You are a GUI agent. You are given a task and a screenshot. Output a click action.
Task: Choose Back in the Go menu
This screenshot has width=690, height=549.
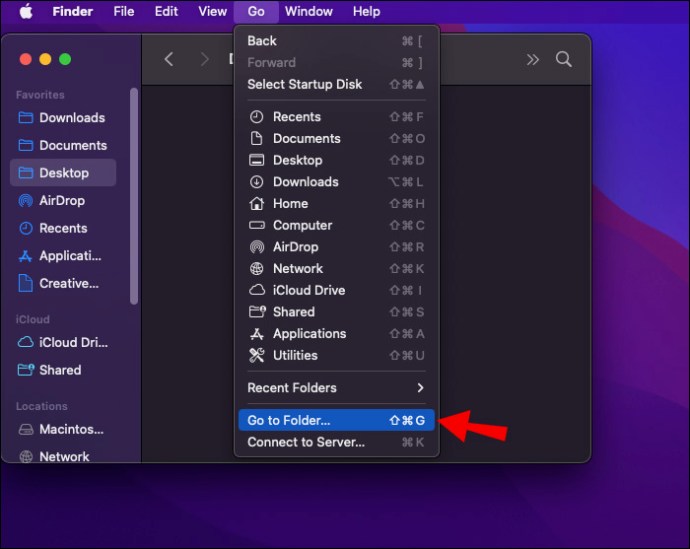click(337, 41)
